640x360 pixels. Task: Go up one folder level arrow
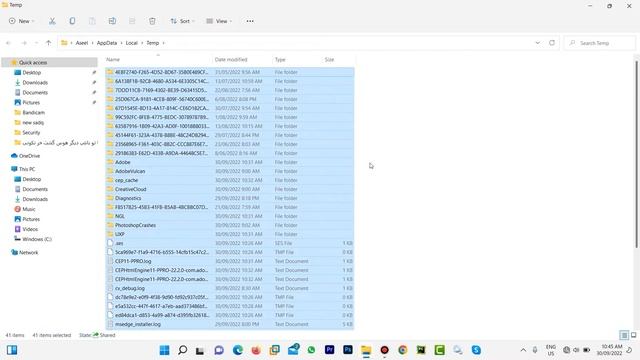(49, 43)
